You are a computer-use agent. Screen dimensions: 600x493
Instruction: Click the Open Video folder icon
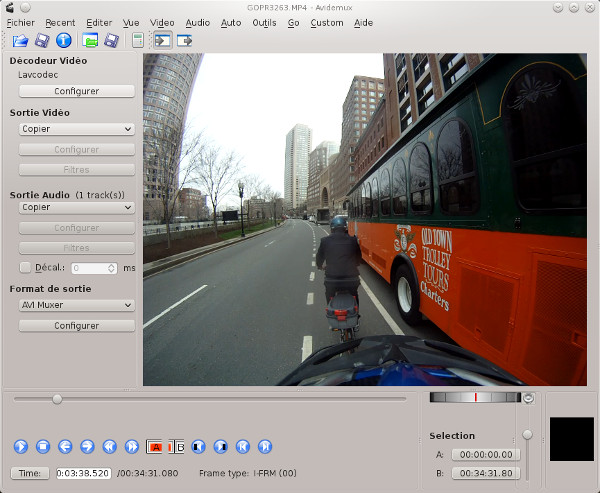click(20, 41)
